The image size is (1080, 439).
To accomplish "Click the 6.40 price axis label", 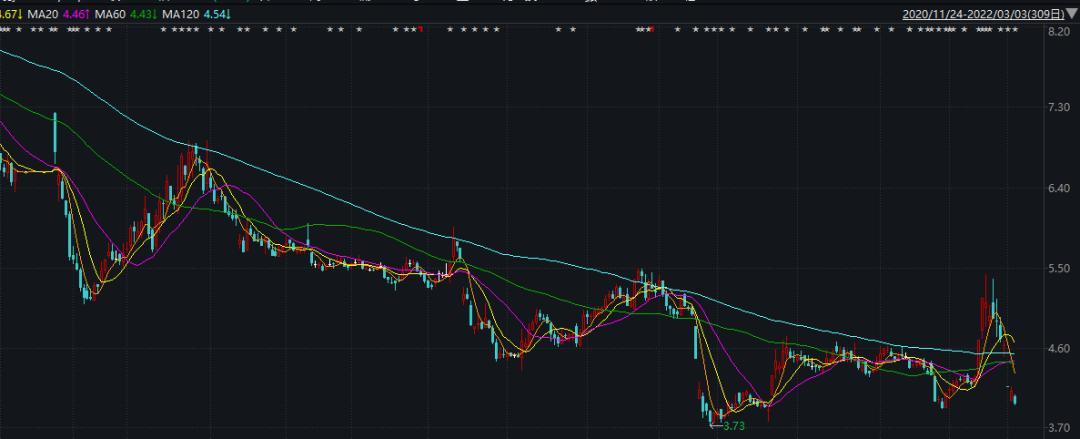I will pos(1059,188).
